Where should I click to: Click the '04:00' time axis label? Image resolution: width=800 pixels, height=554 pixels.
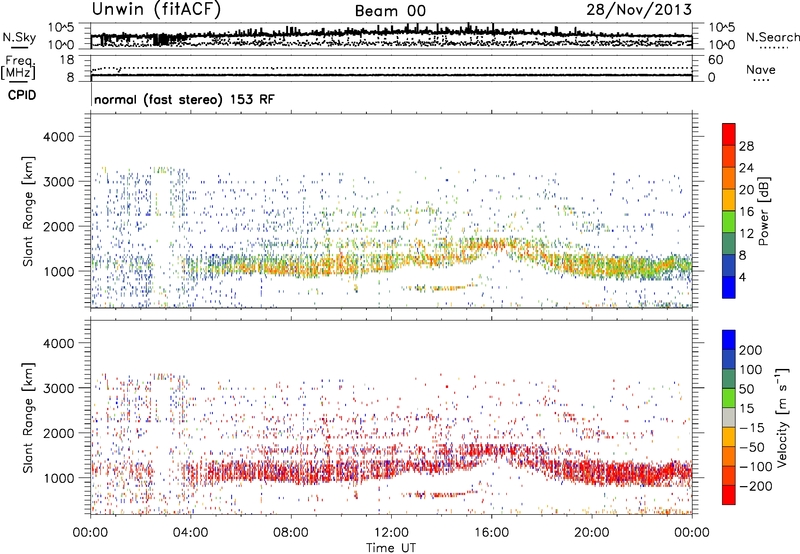click(x=190, y=533)
